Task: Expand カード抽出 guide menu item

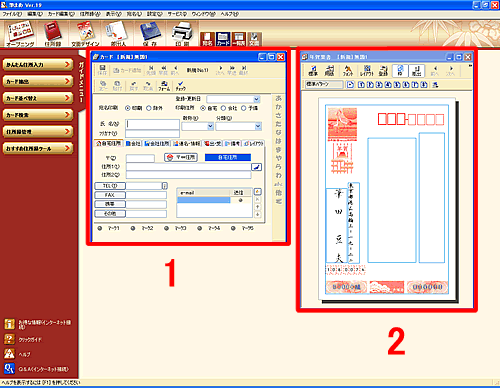Action: 38,81
